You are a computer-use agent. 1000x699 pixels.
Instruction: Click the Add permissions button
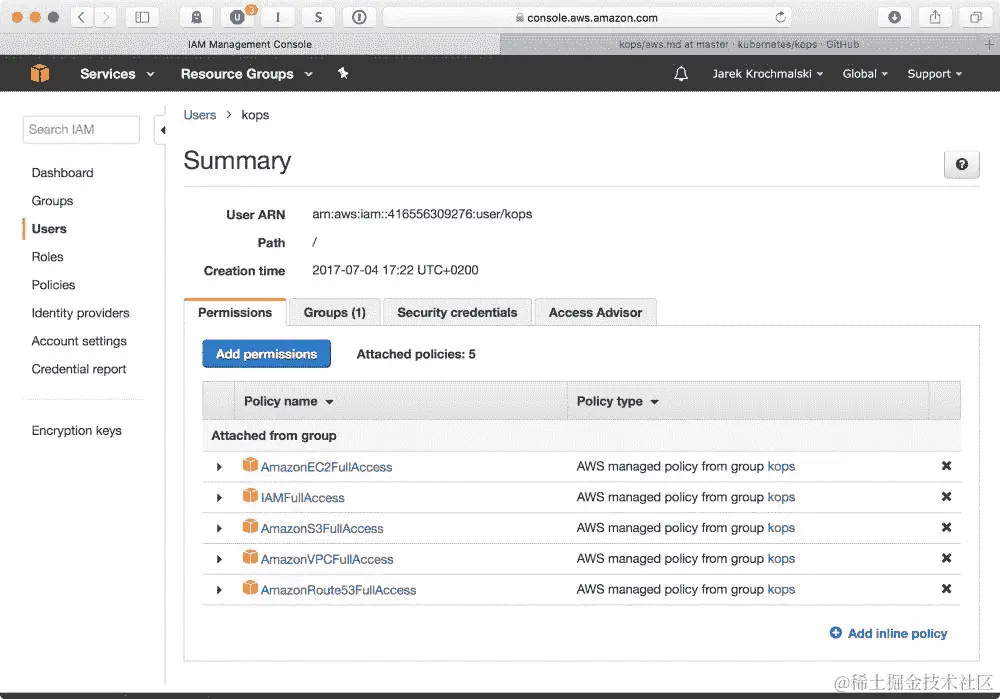point(267,354)
